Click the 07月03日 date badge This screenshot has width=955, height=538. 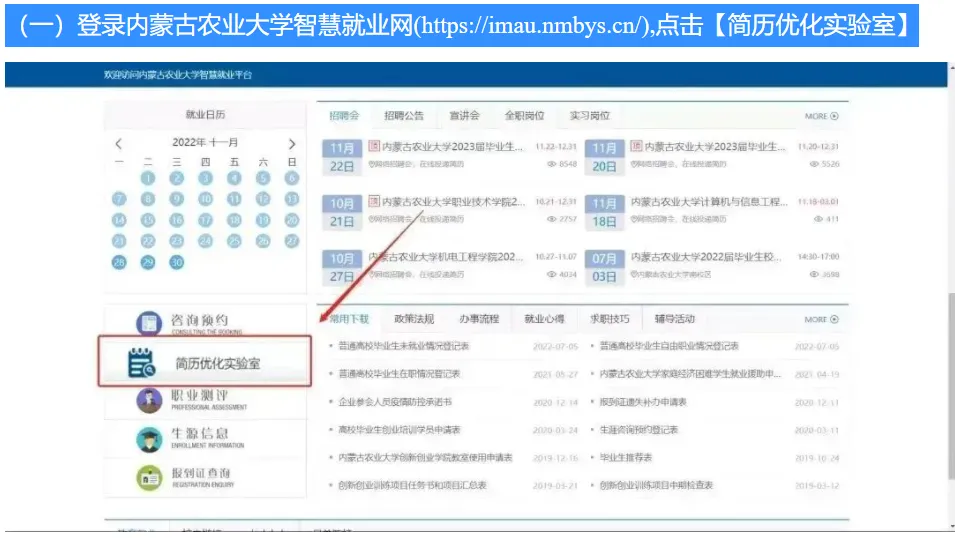click(604, 267)
